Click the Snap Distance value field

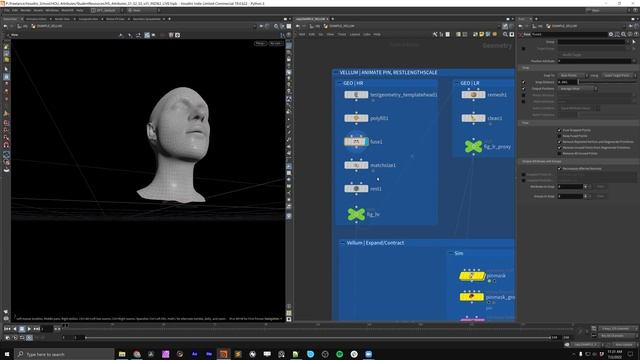(x=567, y=82)
